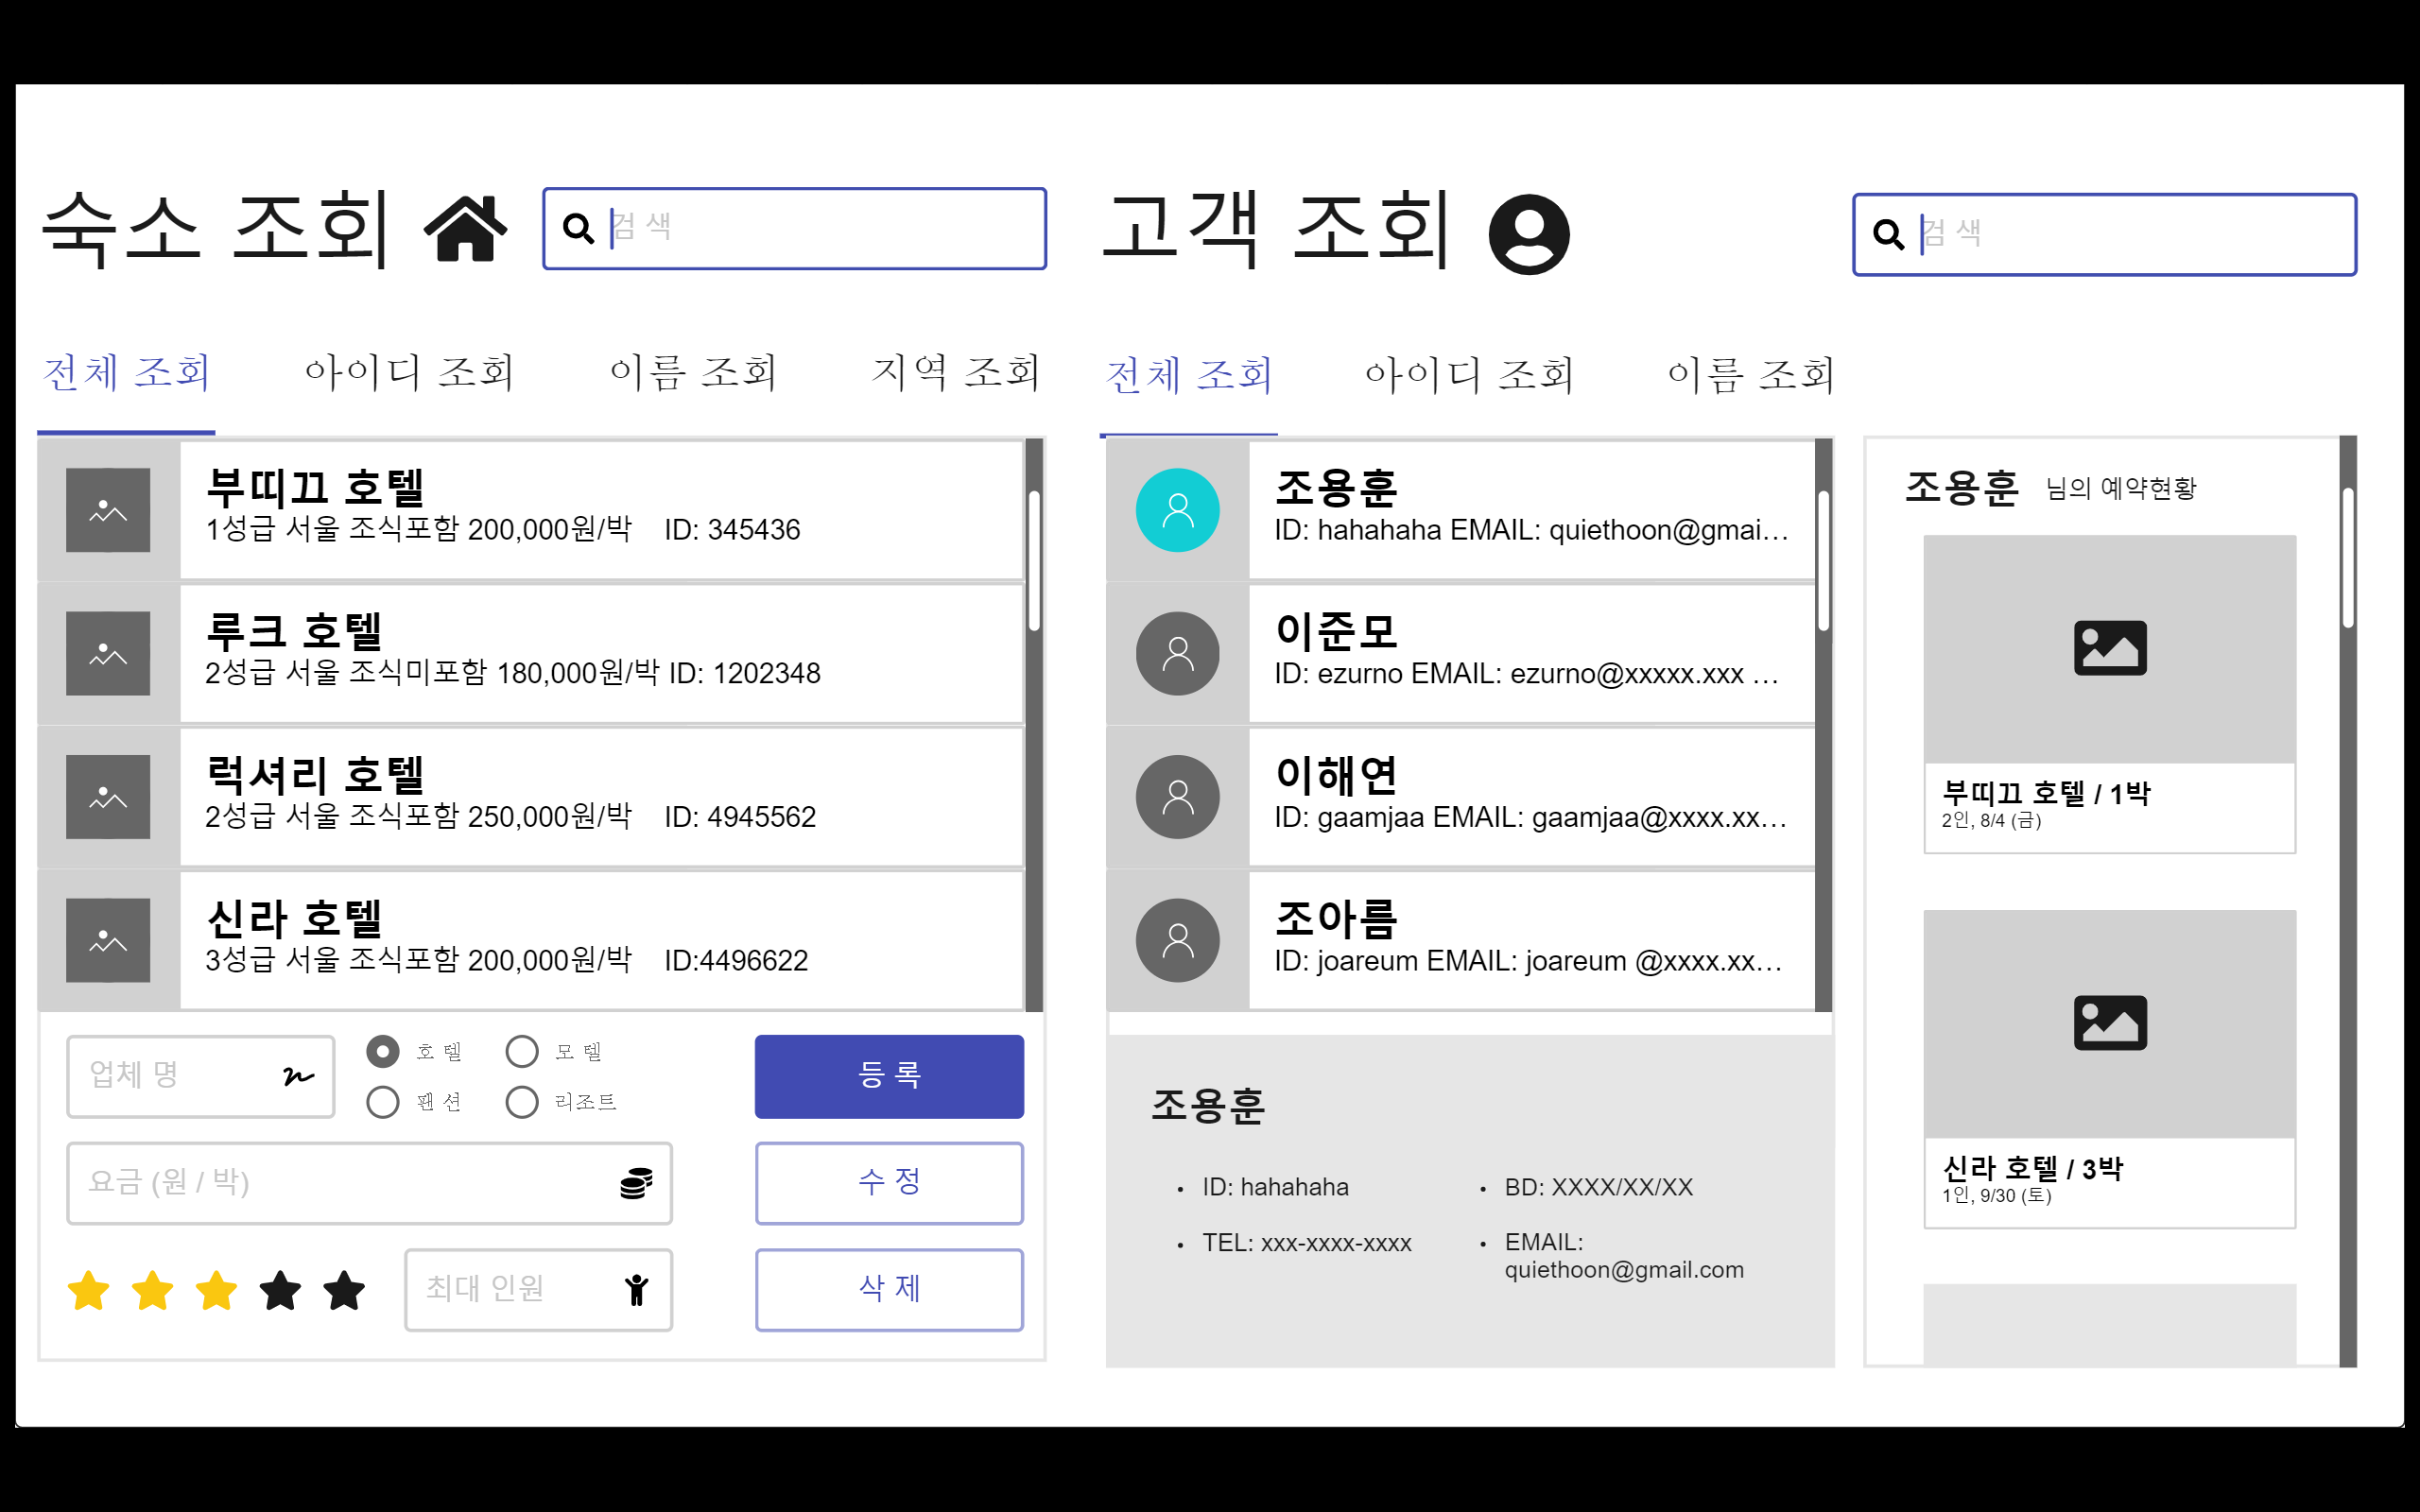Select the 리조트 radio button
The image size is (2420, 1512).
pyautogui.click(x=522, y=1102)
